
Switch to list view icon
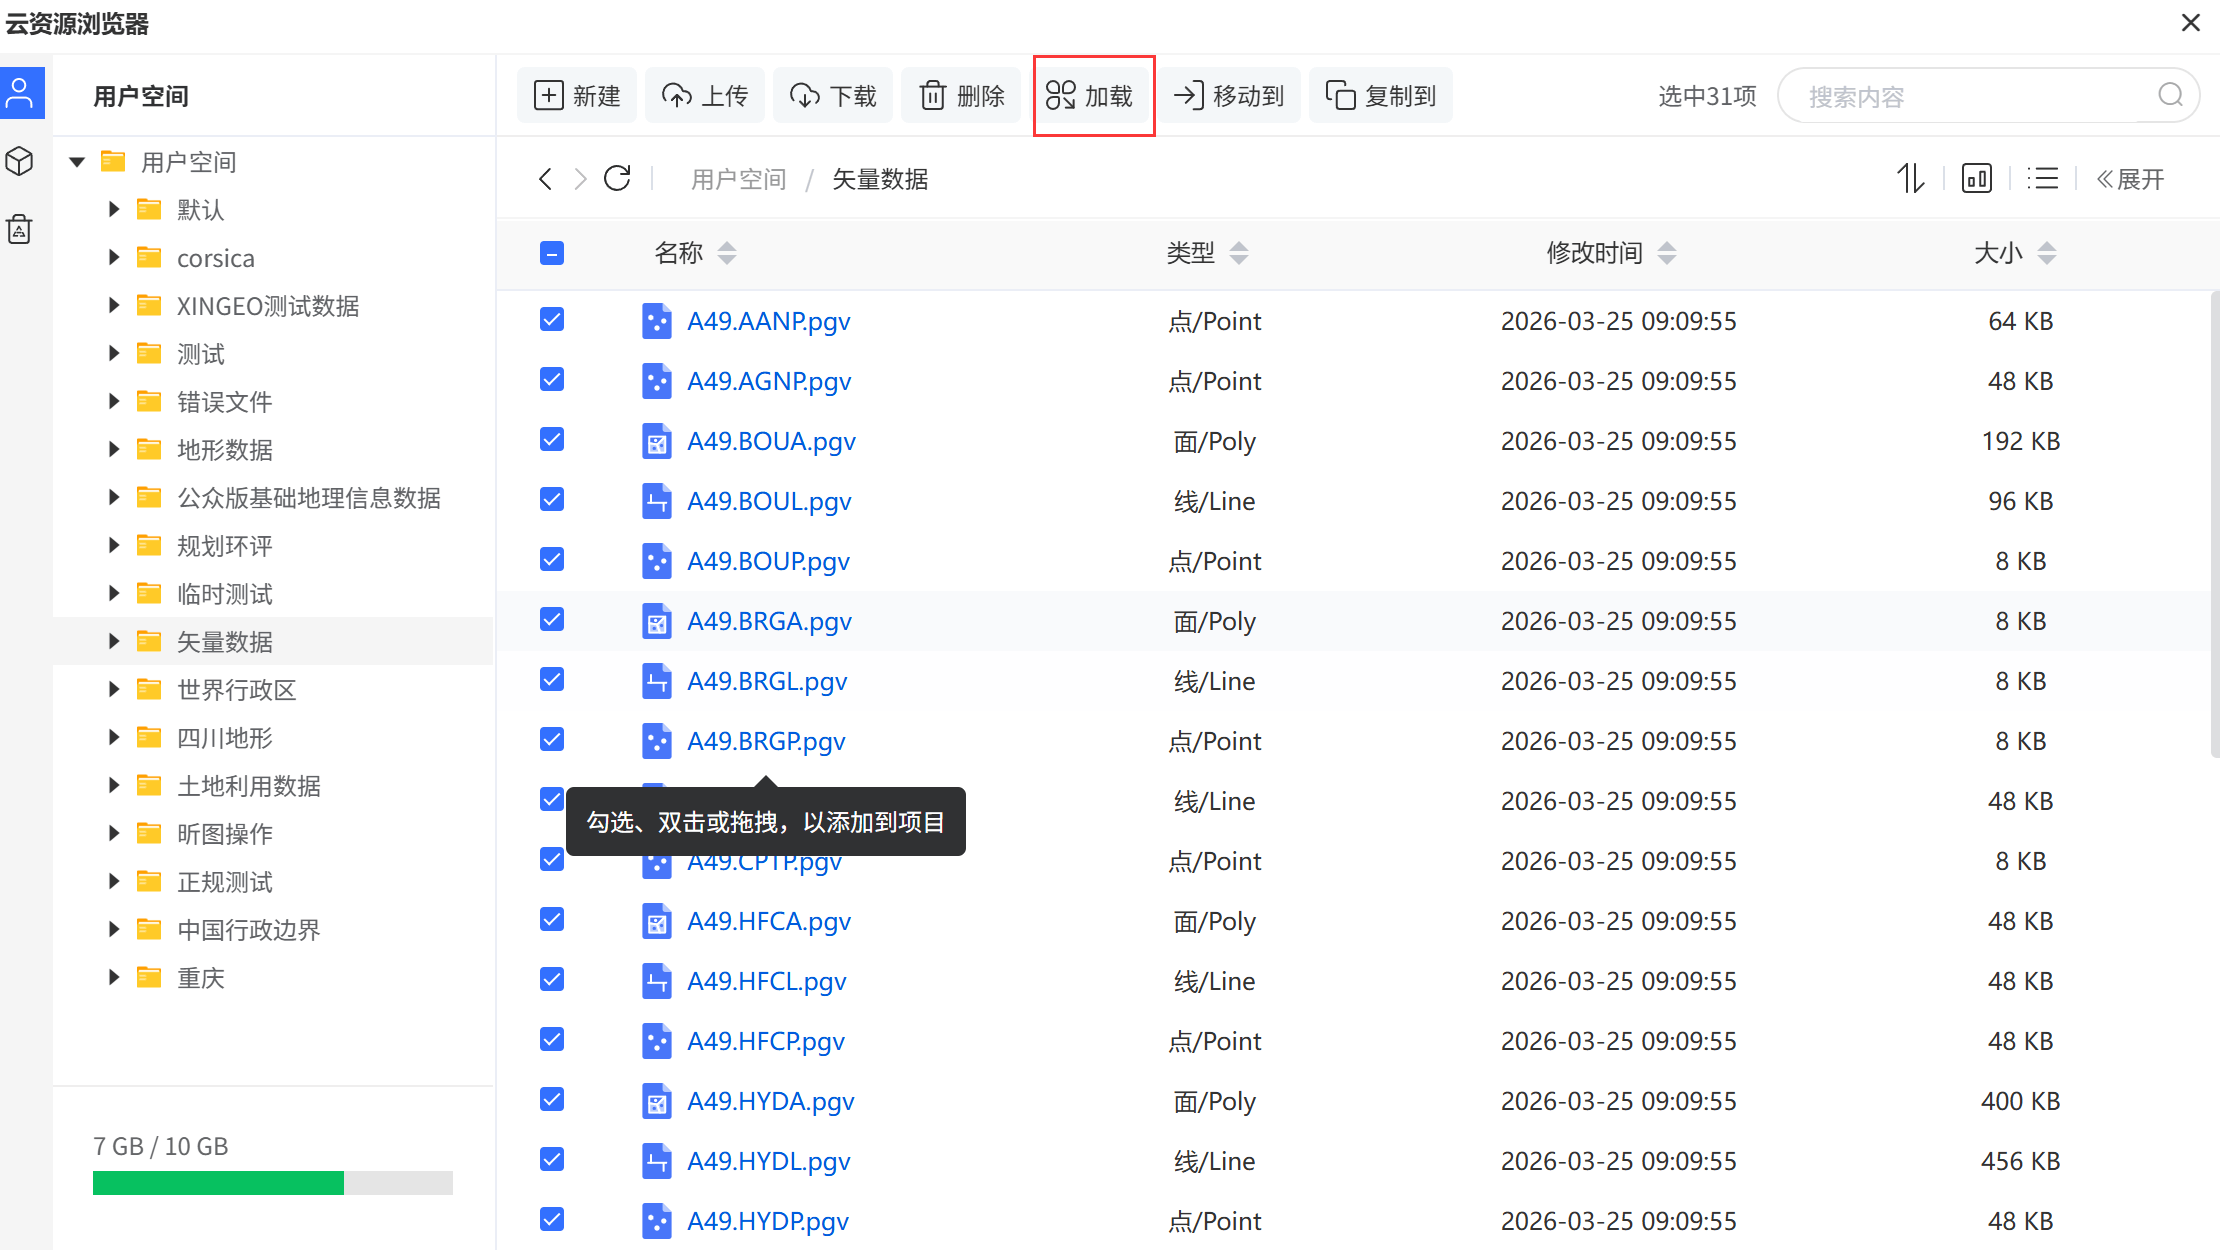pyautogui.click(x=2043, y=179)
